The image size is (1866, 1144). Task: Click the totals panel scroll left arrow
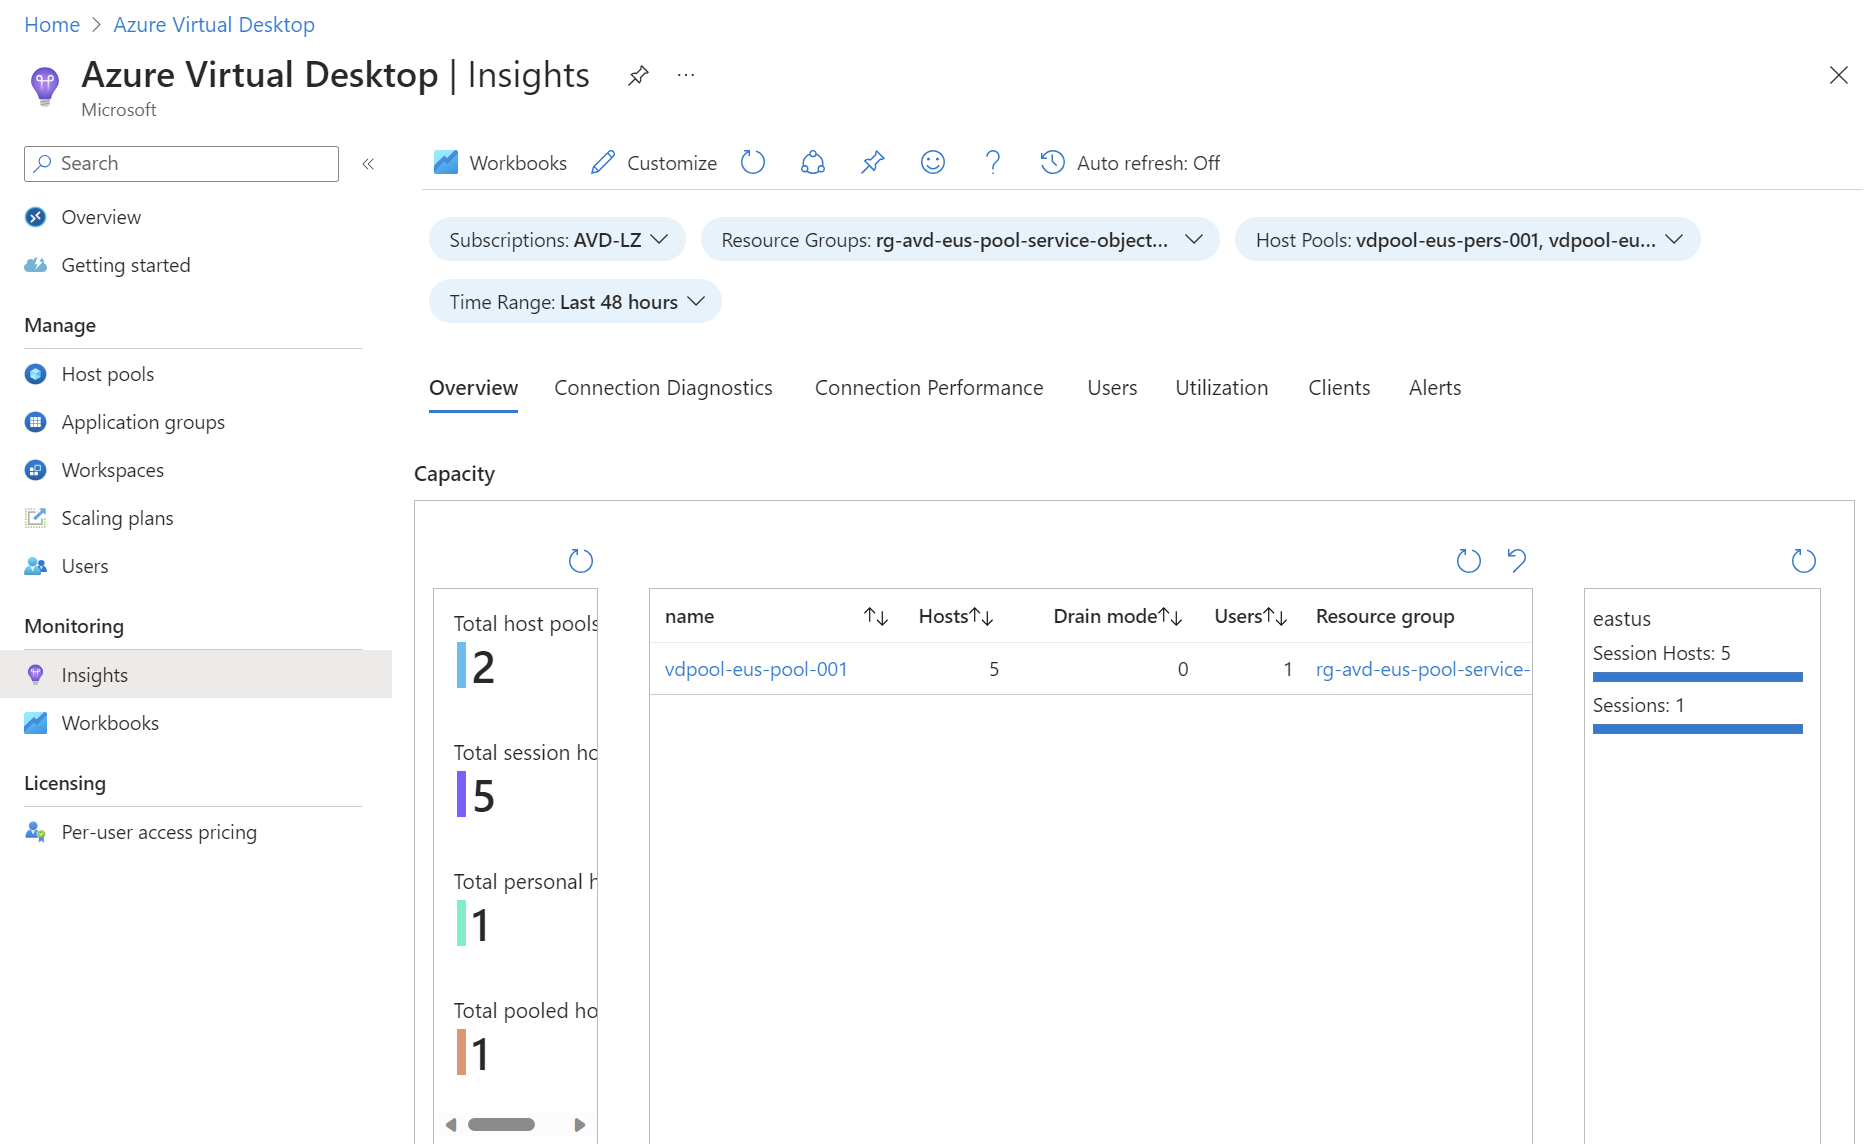(x=451, y=1125)
